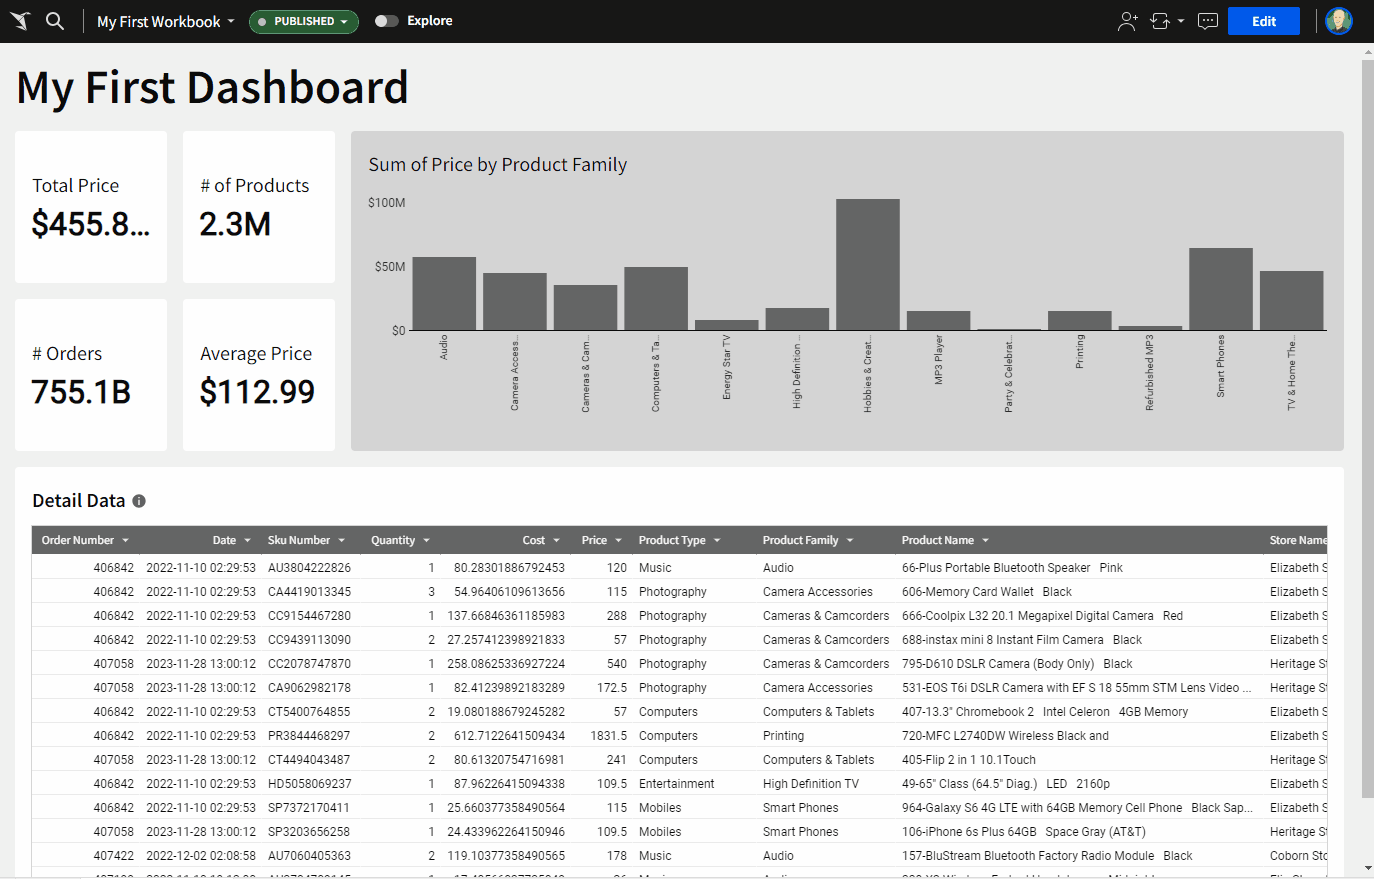
Task: Select cell 258.08625336927224
Action: coord(506,664)
